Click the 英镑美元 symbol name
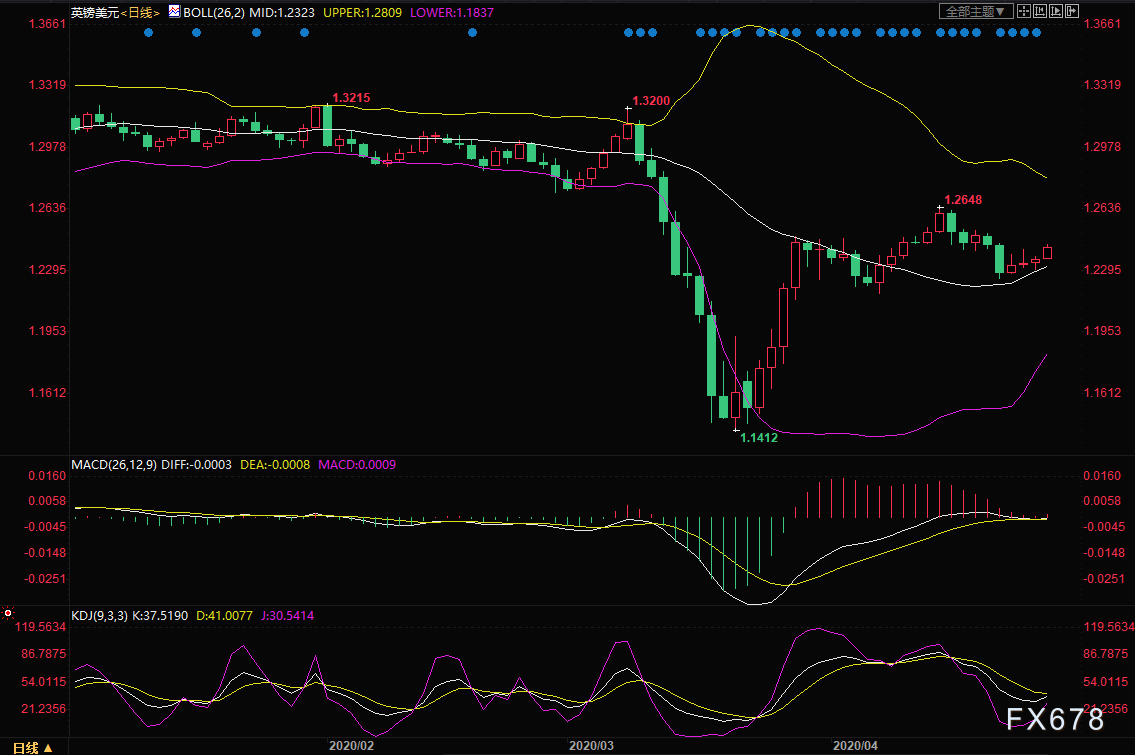 (x=95, y=12)
